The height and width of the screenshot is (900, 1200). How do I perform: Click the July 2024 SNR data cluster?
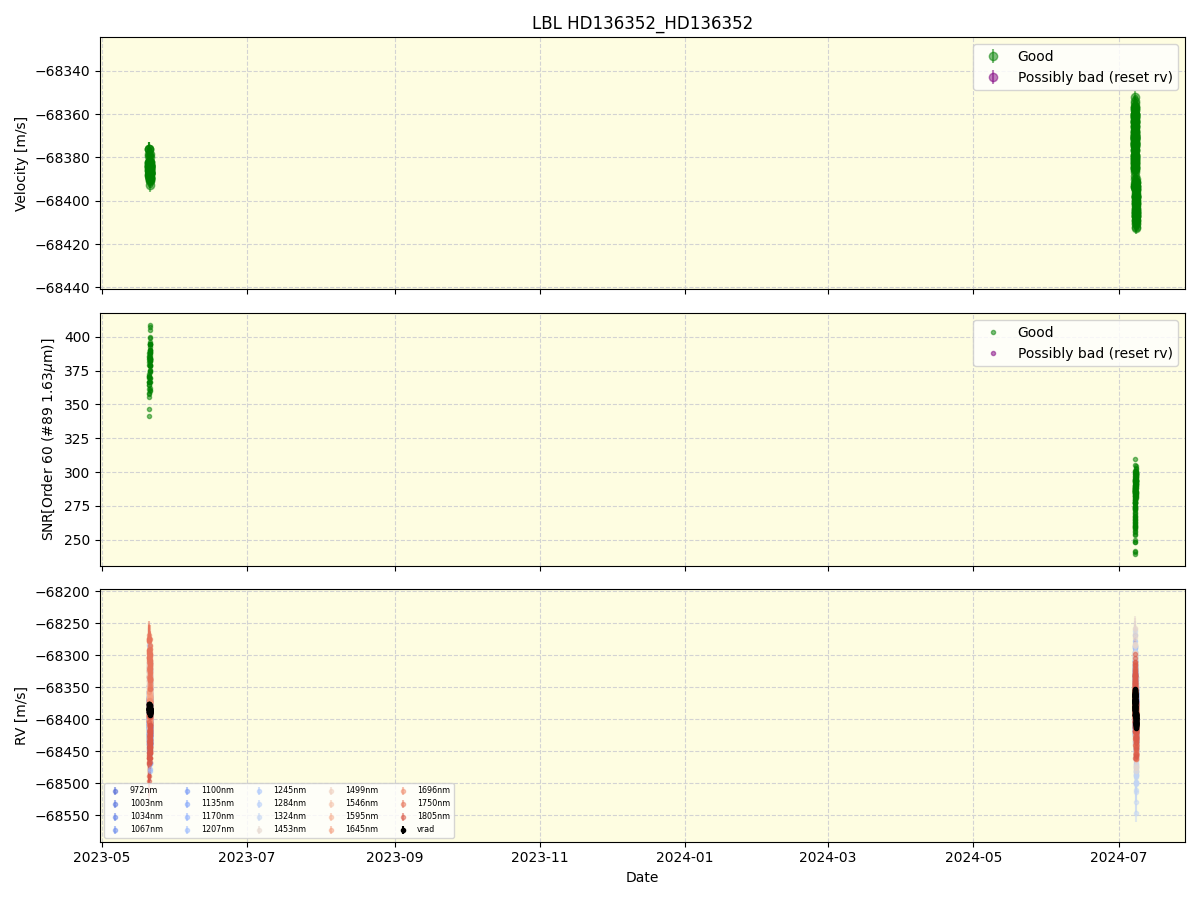[1135, 506]
